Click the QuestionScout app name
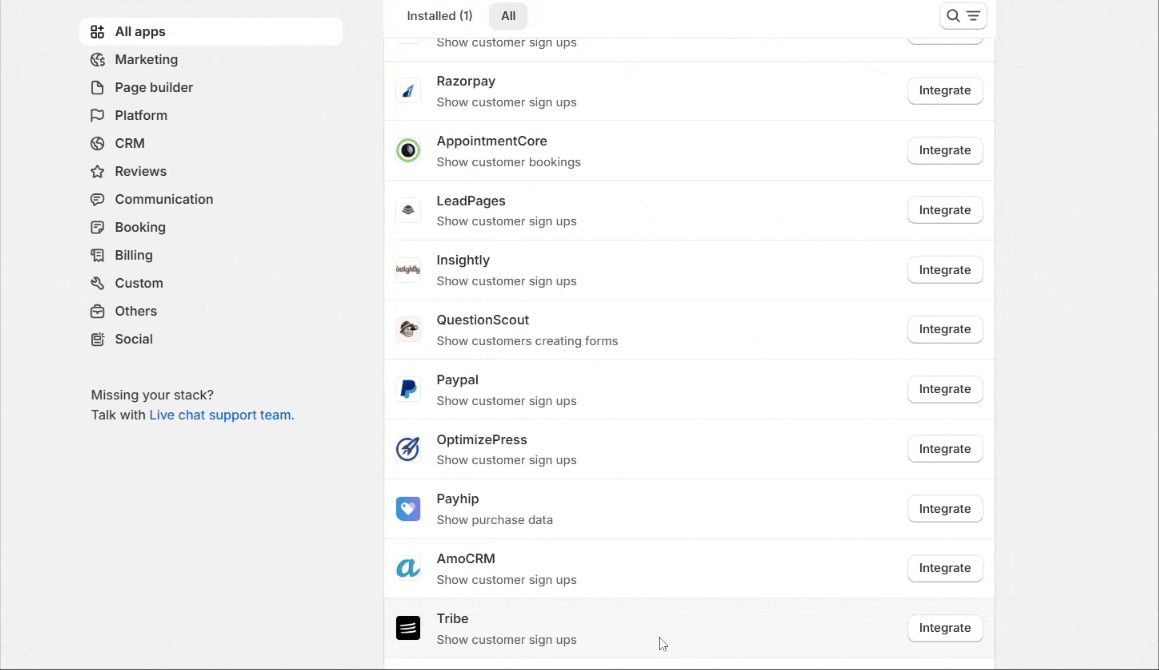Viewport: 1159px width, 670px height. (x=483, y=320)
